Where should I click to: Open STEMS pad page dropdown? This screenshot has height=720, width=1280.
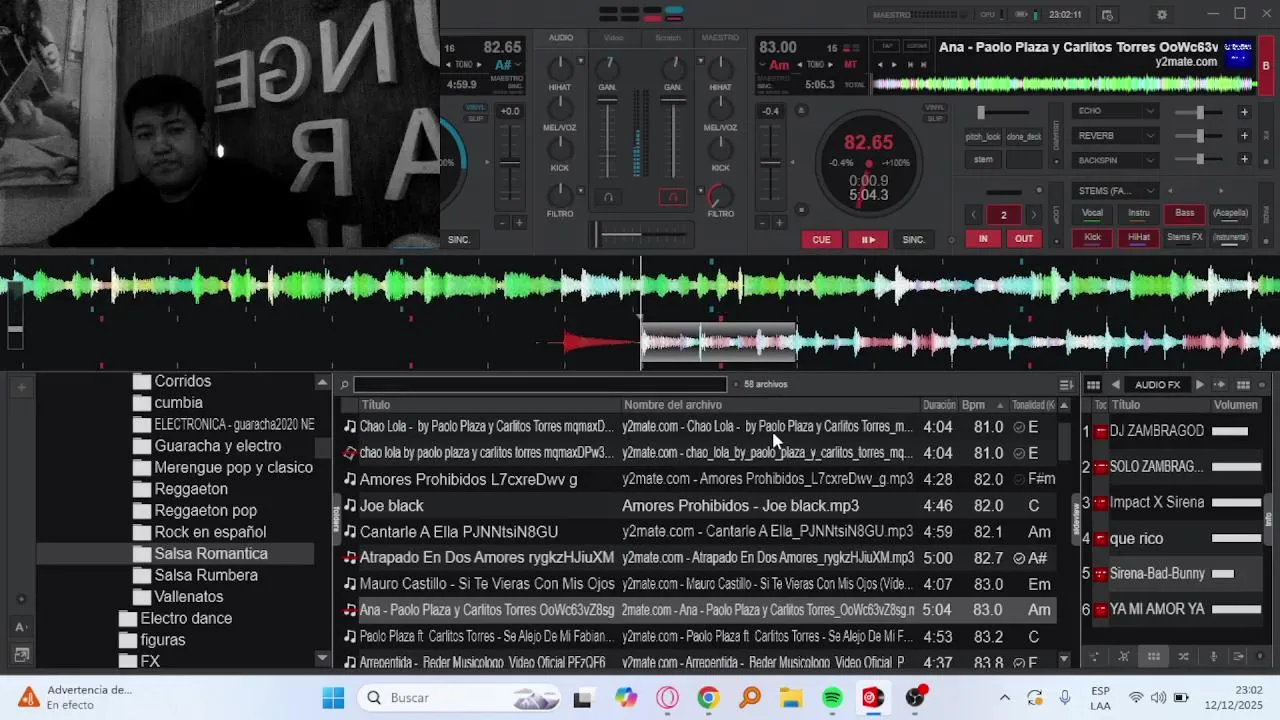(1115, 191)
